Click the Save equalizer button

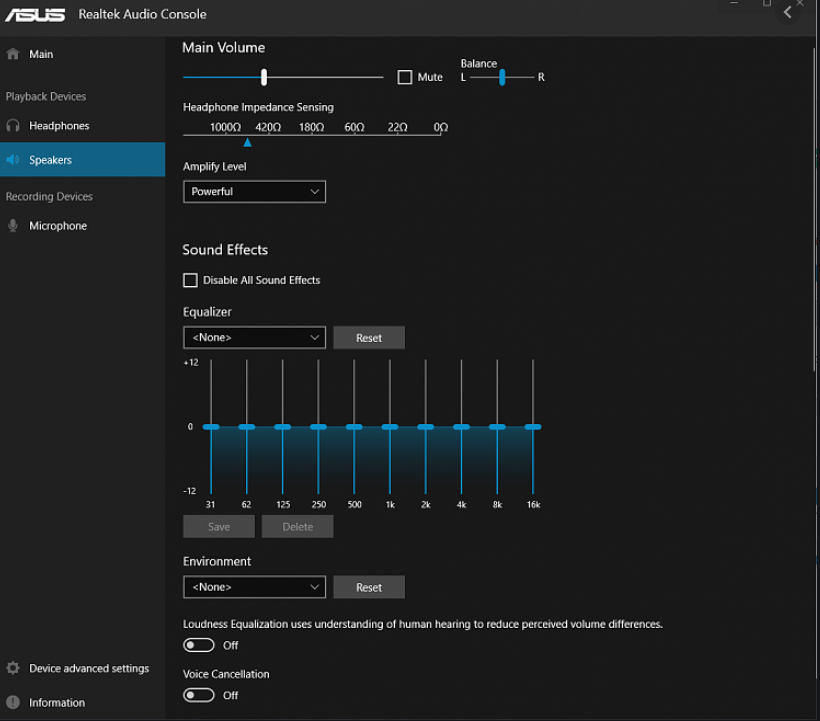coord(219,527)
